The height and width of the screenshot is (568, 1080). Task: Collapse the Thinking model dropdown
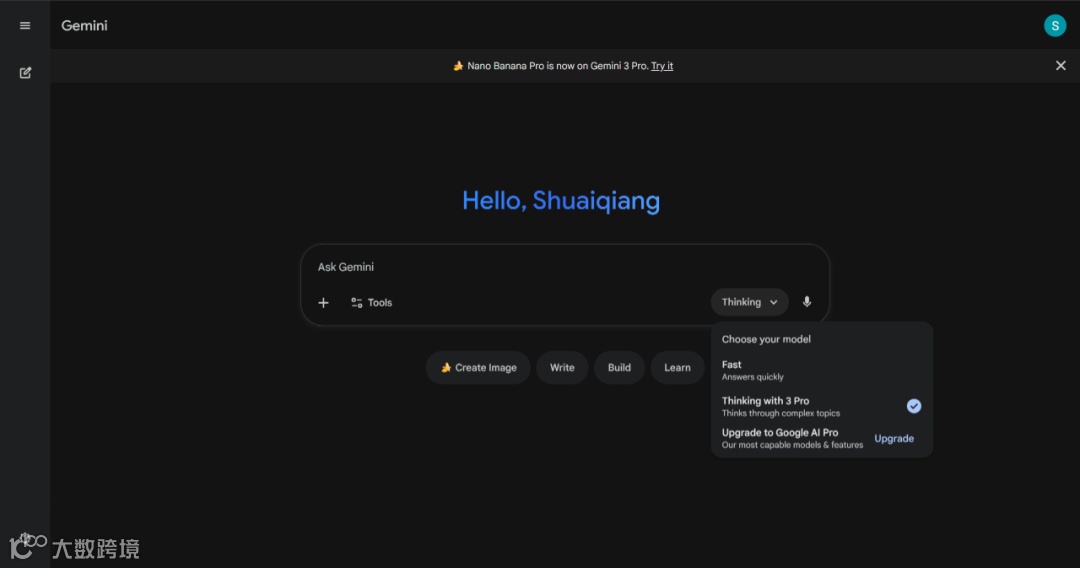pos(749,302)
